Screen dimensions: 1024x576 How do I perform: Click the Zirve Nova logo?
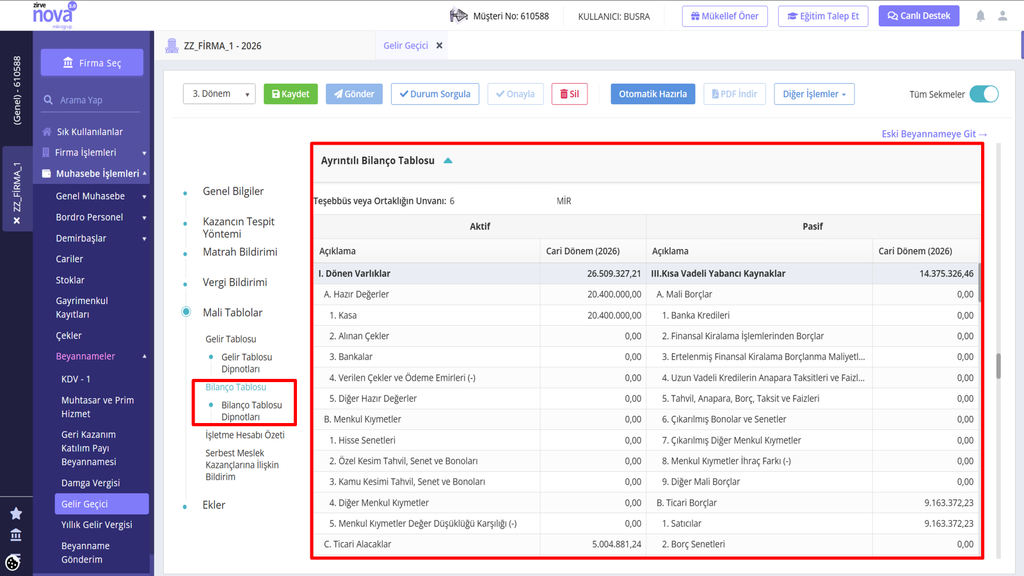click(x=55, y=15)
